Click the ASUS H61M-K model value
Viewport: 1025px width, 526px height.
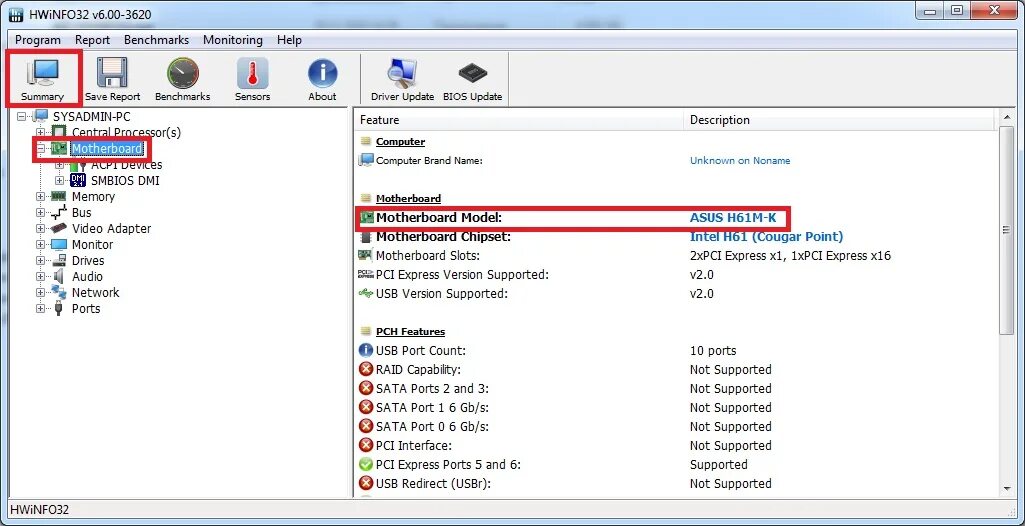pos(733,218)
